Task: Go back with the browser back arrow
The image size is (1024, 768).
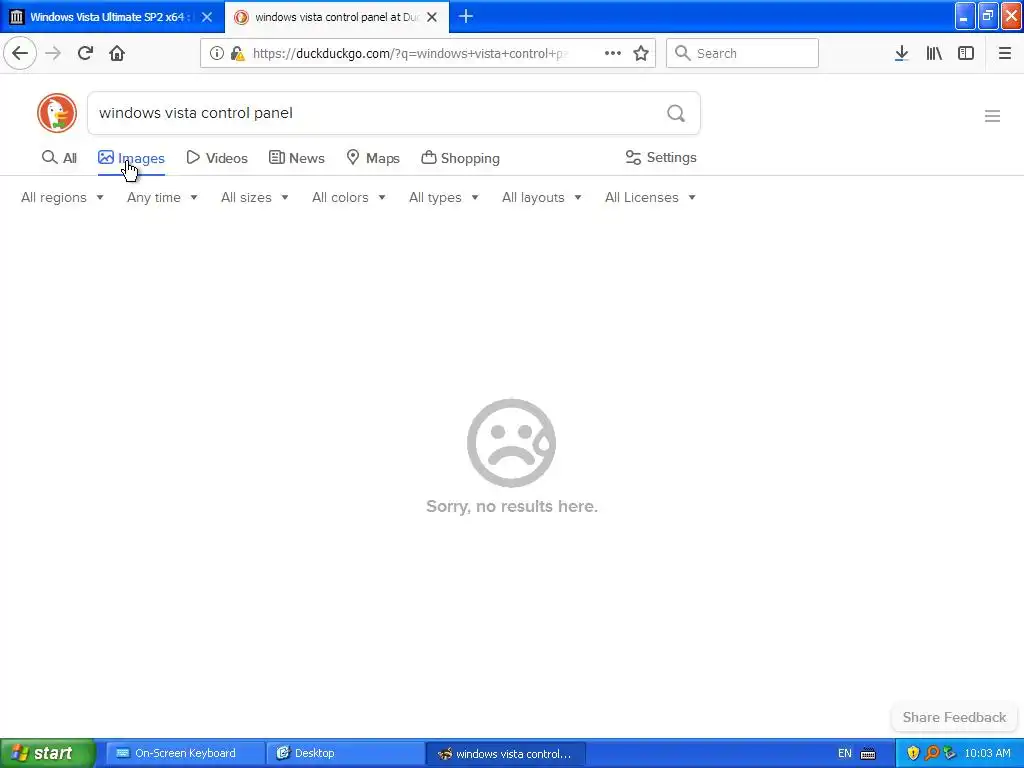Action: tap(20, 53)
